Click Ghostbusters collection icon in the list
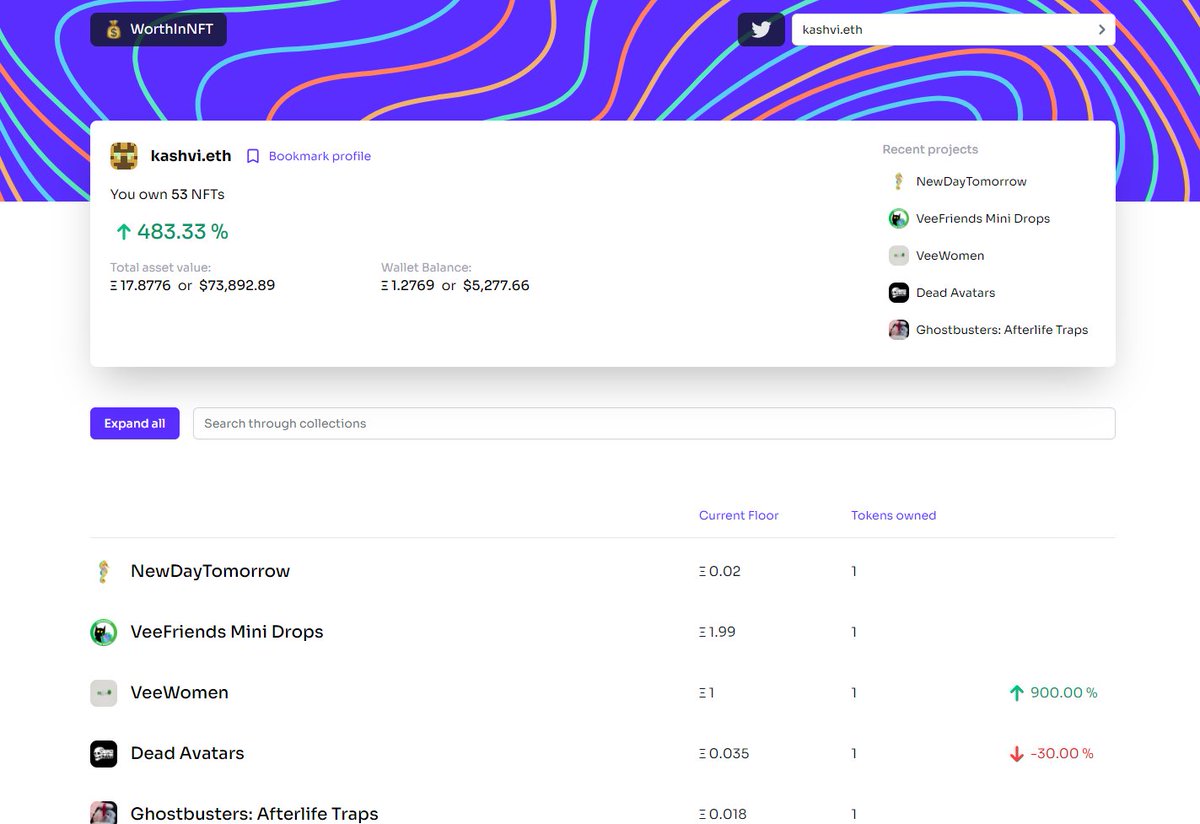The width and height of the screenshot is (1200, 824). coord(104,812)
